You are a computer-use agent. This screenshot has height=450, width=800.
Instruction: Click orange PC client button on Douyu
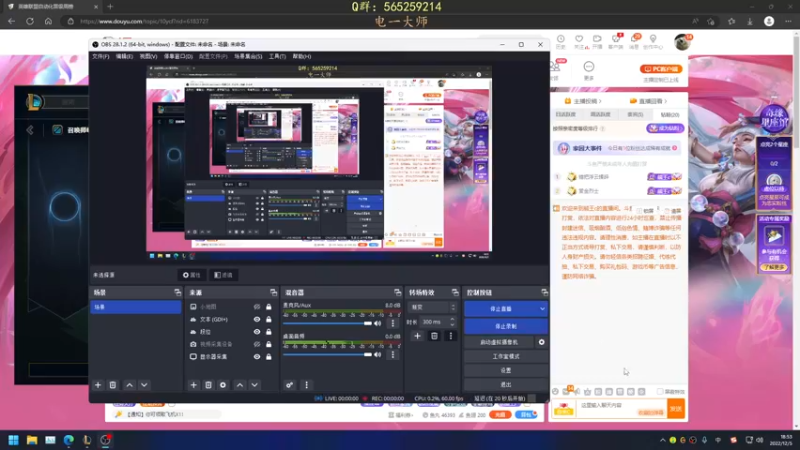[661, 69]
